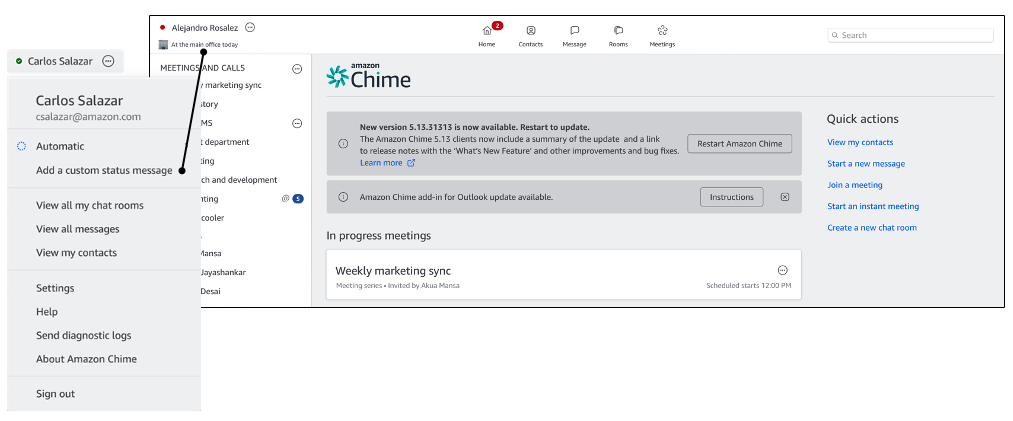
Task: Click Meetings and Calls section header
Action: pyautogui.click(x=202, y=68)
